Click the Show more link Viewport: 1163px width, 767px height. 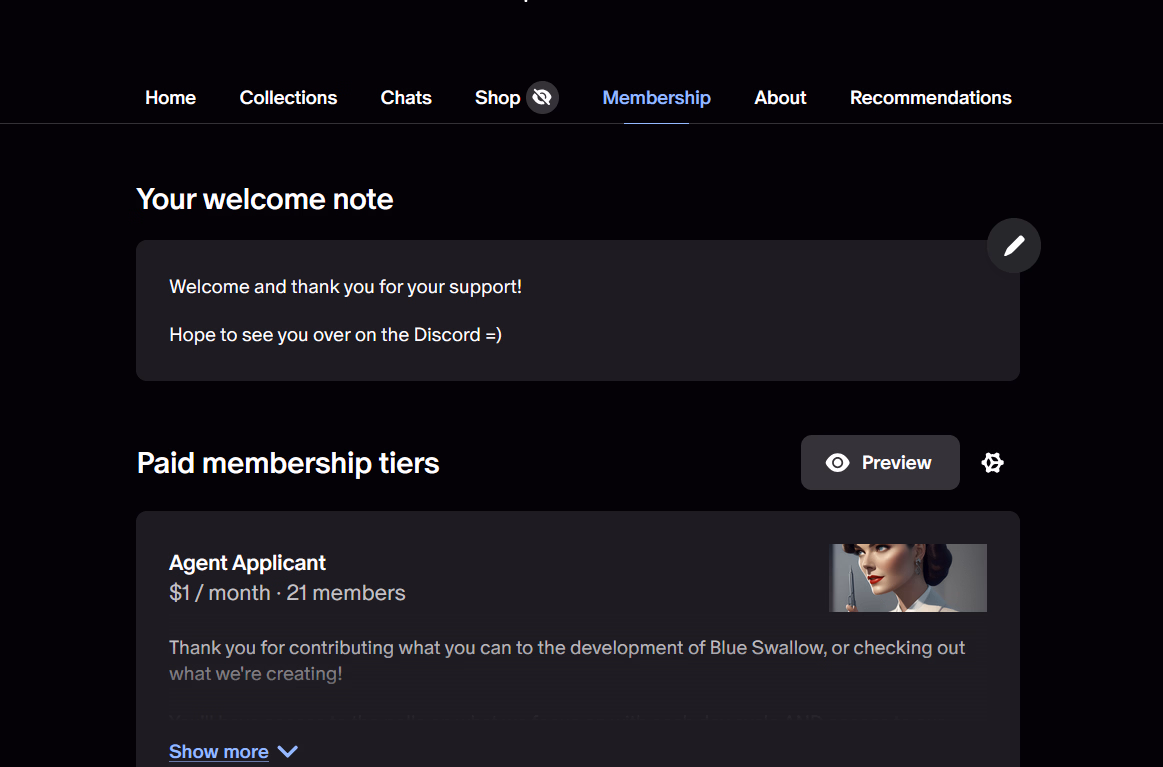(219, 752)
